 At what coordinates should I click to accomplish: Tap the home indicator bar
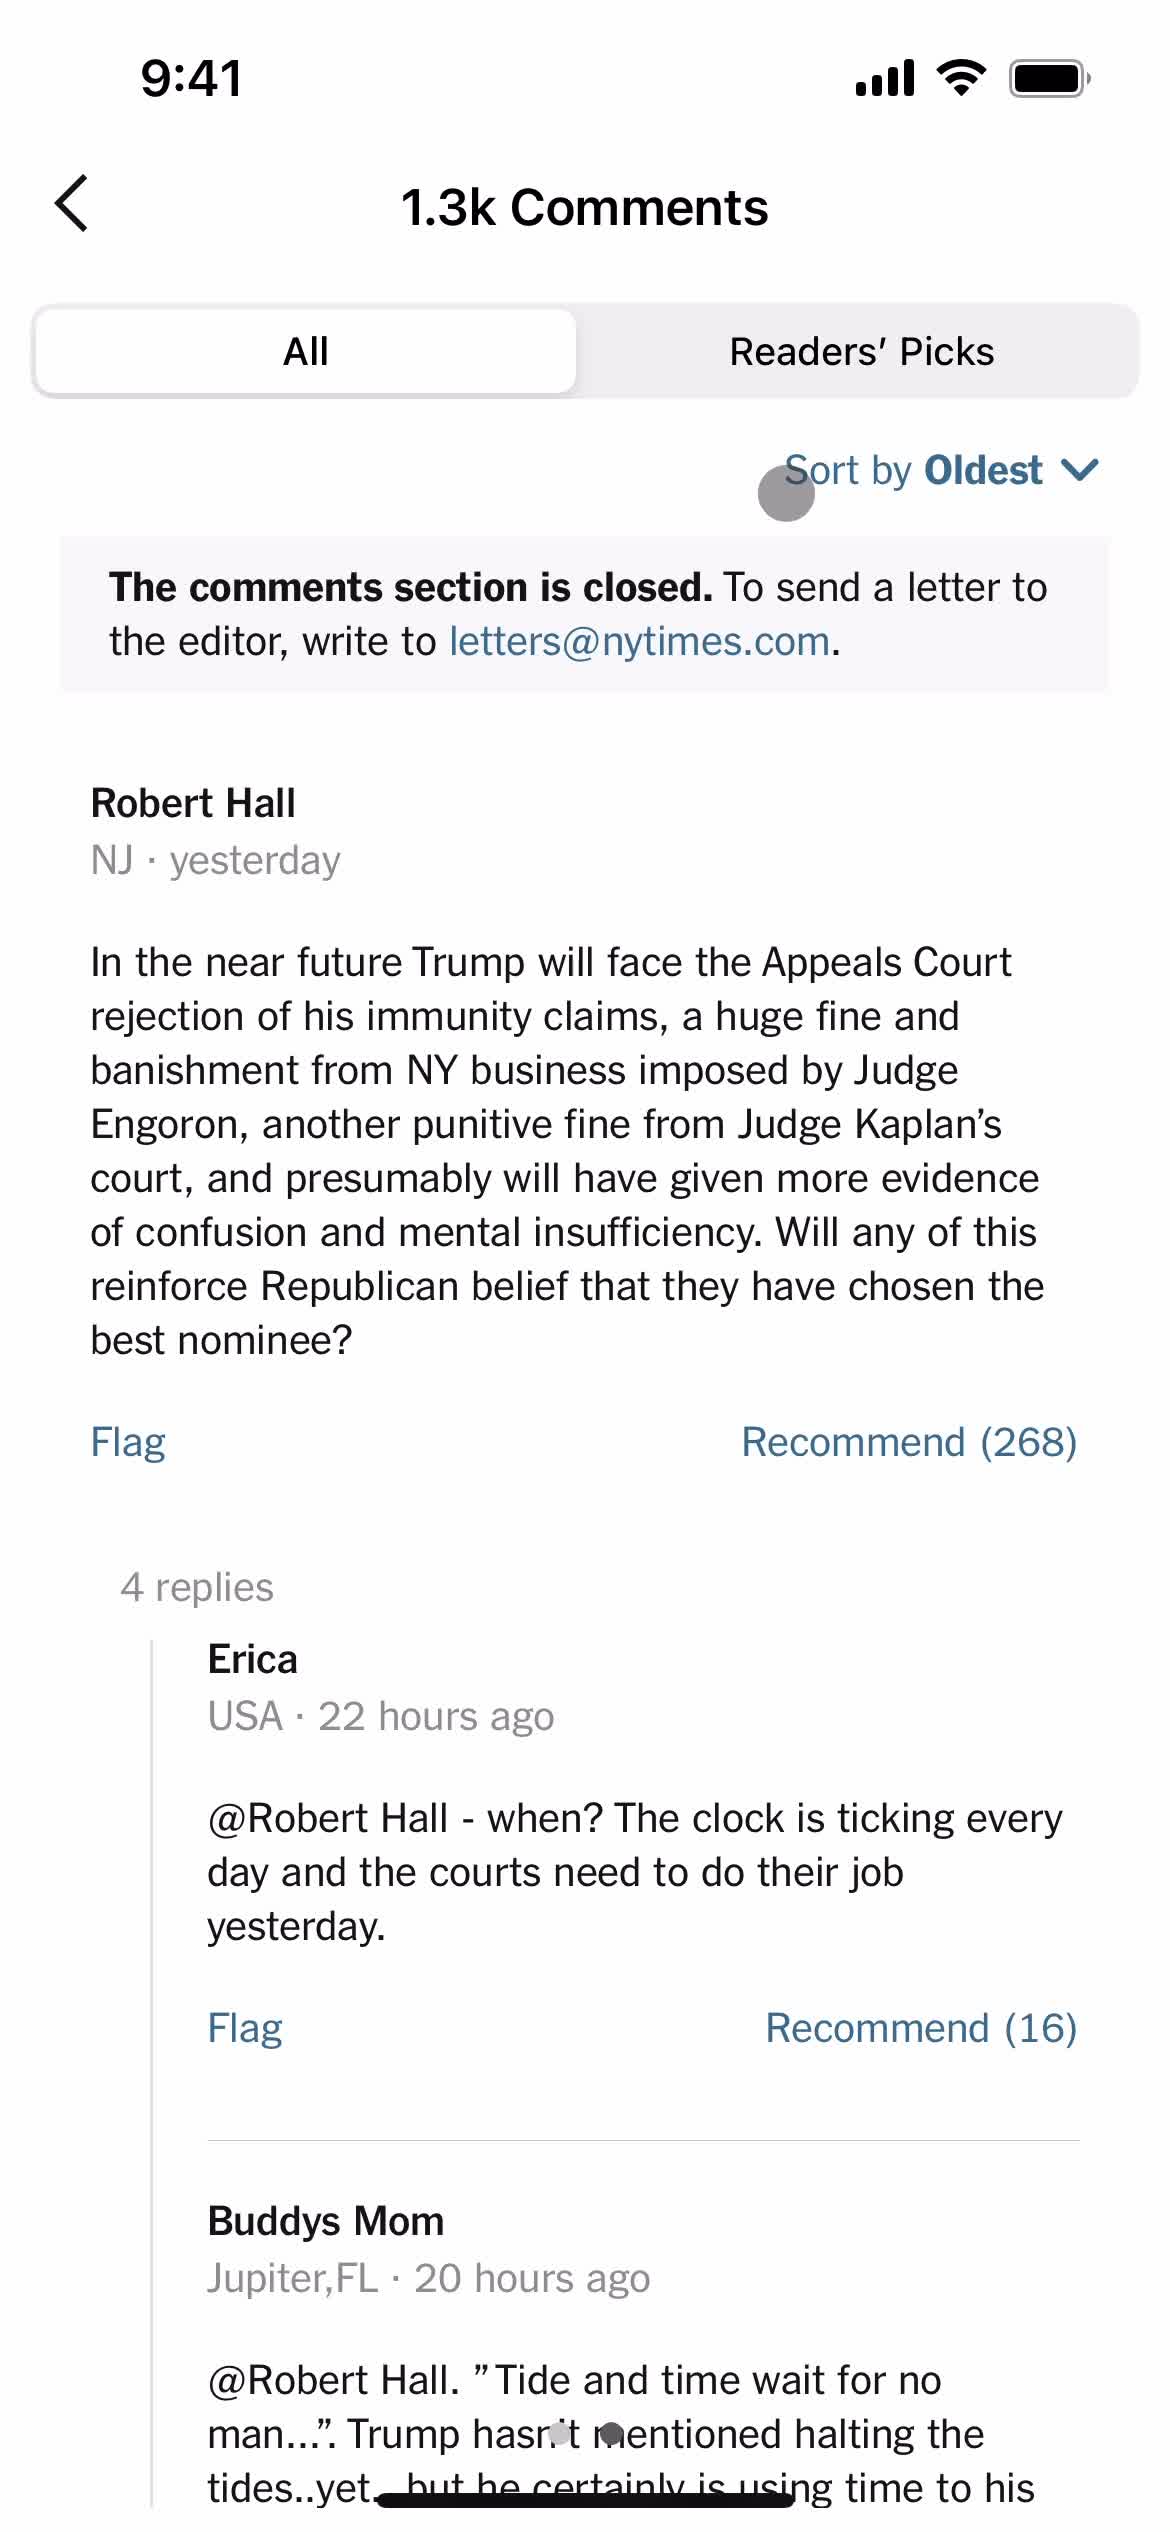coord(585,2500)
